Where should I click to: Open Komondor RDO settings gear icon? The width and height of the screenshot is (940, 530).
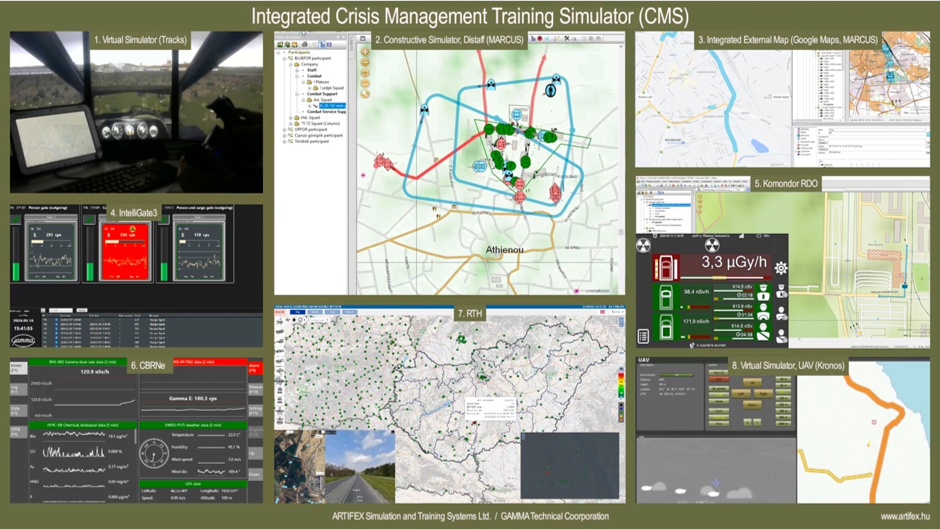pyautogui.click(x=781, y=268)
